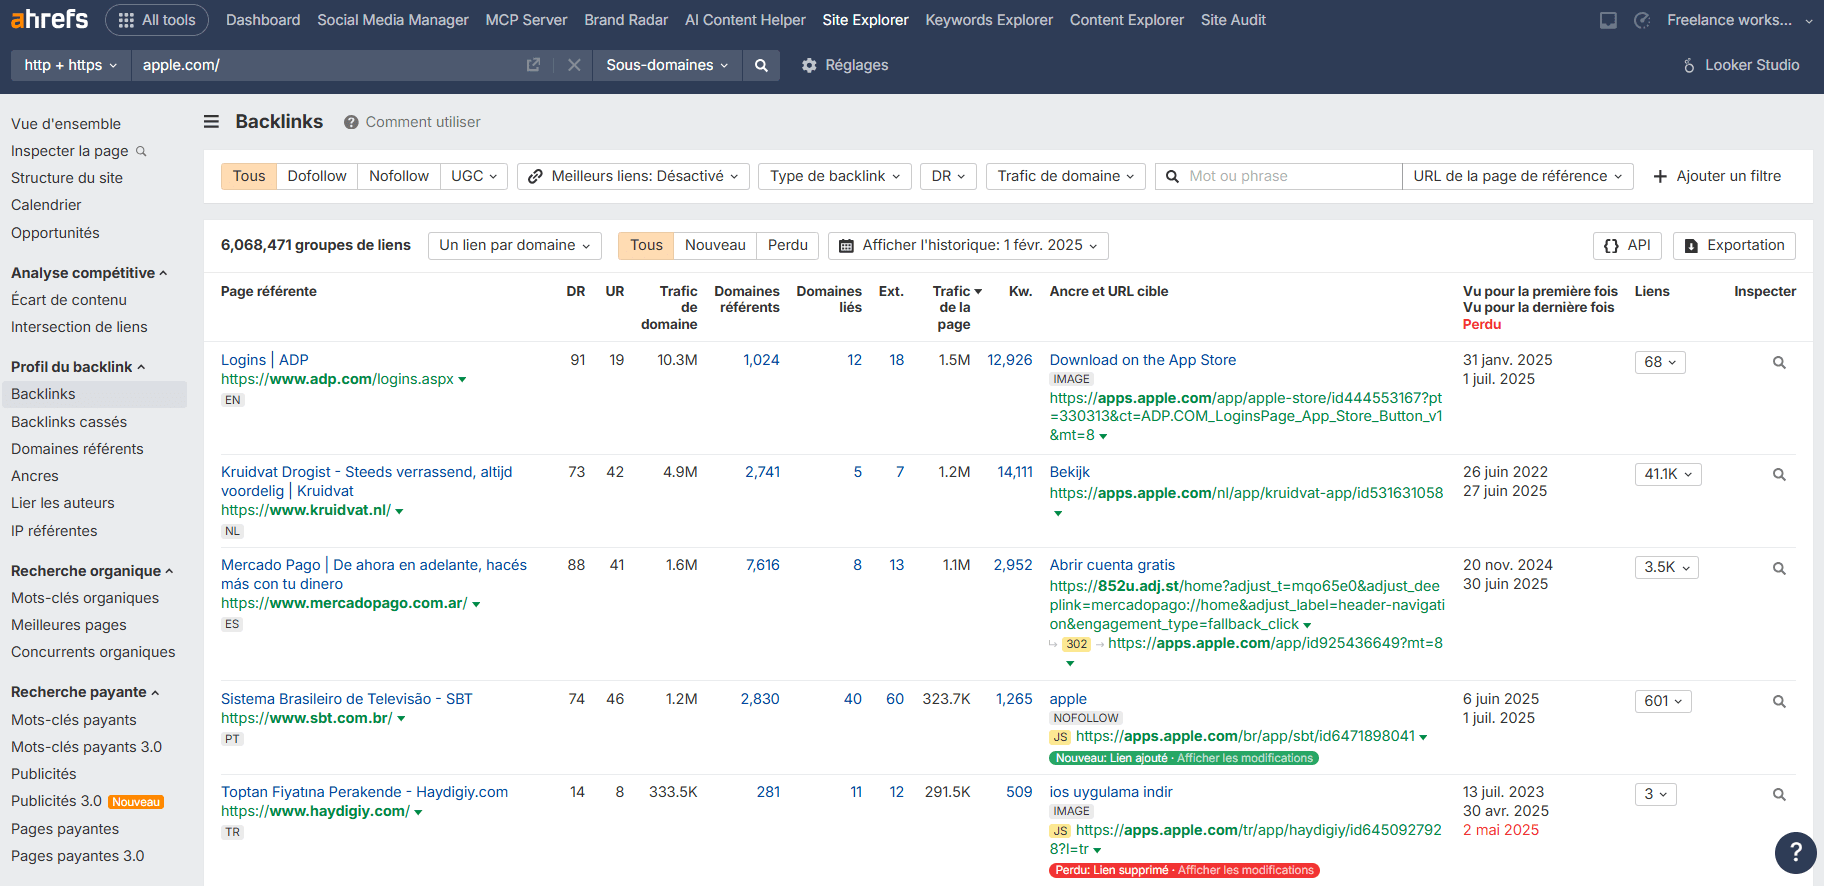The height and width of the screenshot is (886, 1824).
Task: Click the search magnifier button
Action: (x=761, y=65)
